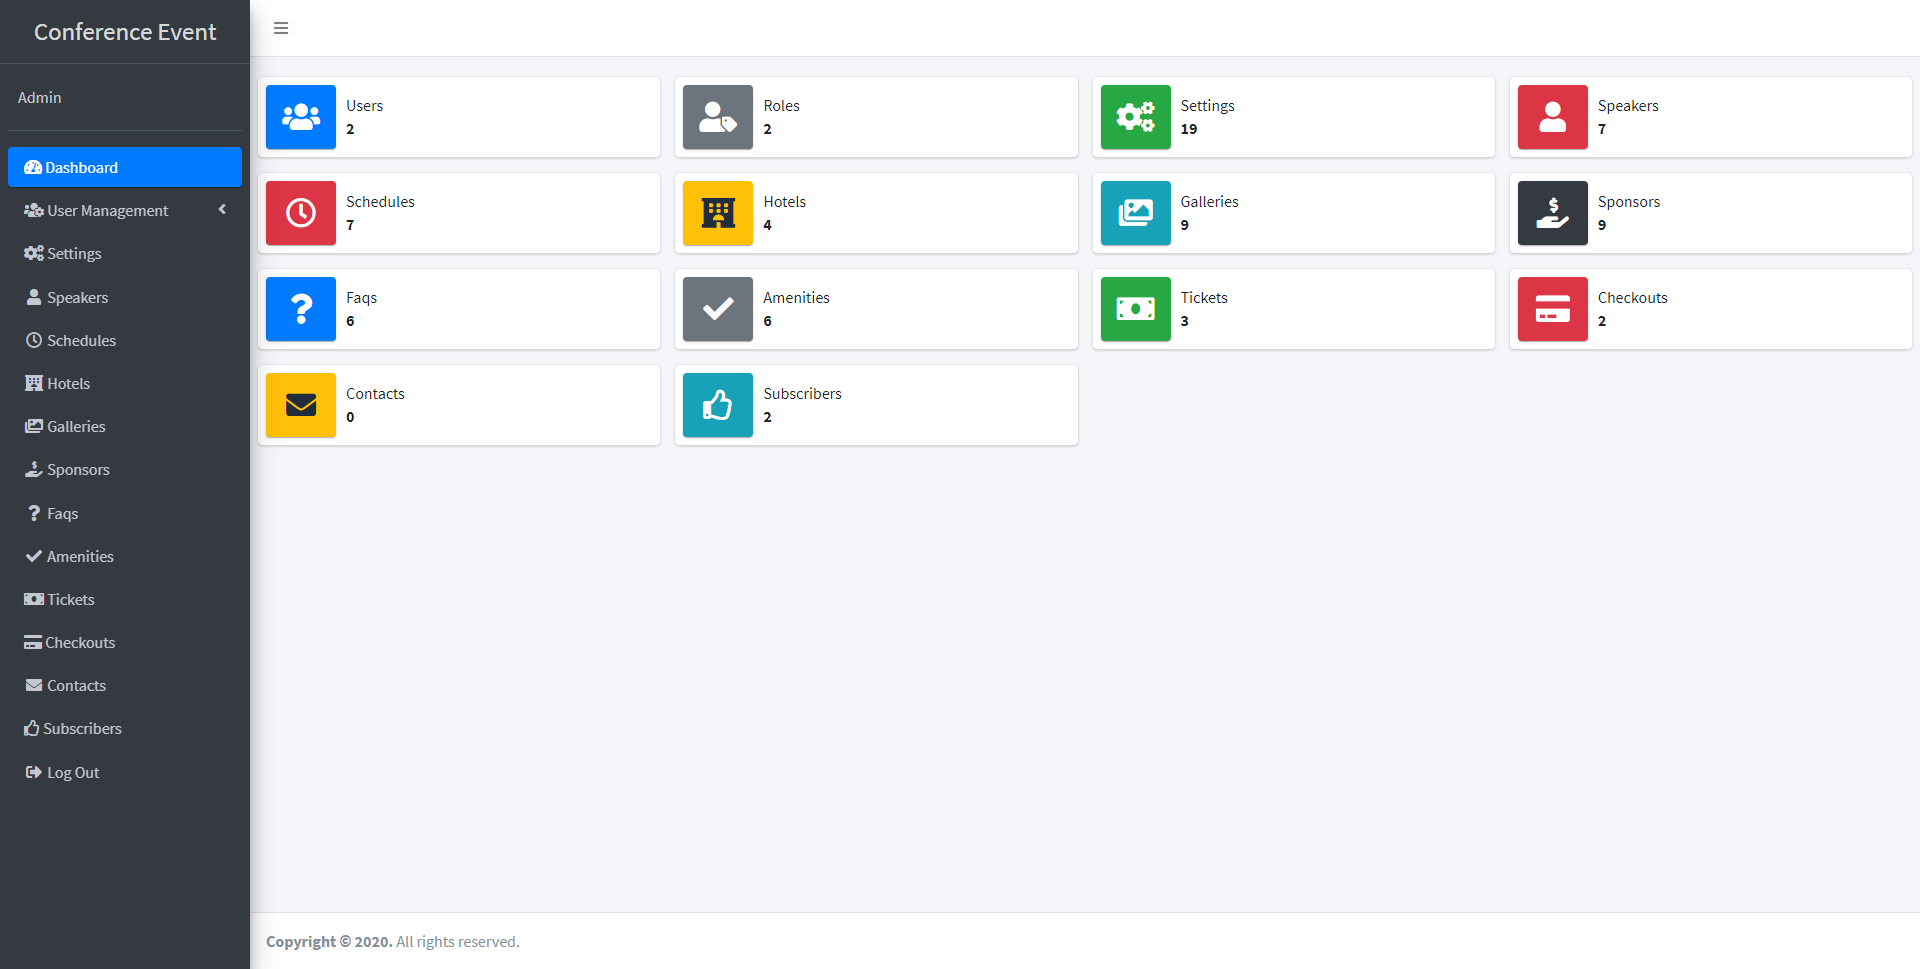This screenshot has height=969, width=1920.
Task: Go to Contacts in the sidebar
Action: 125,685
